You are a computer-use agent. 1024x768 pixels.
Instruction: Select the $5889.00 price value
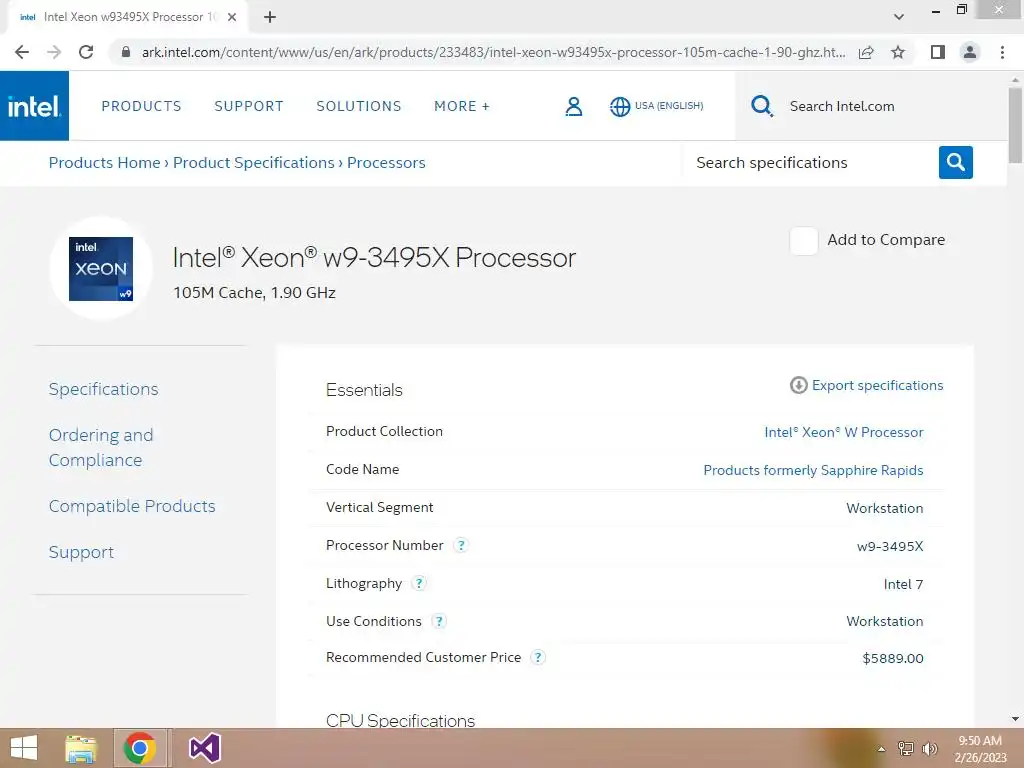(893, 658)
